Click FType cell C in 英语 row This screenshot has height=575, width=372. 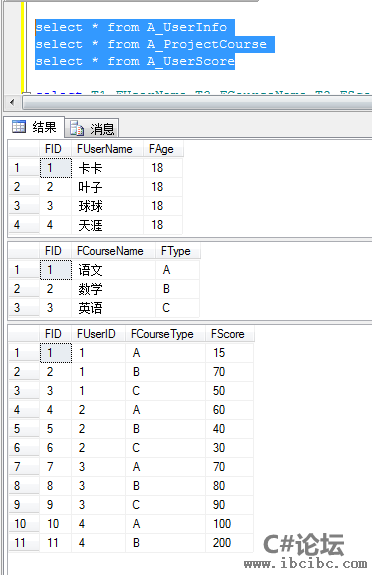[178, 308]
